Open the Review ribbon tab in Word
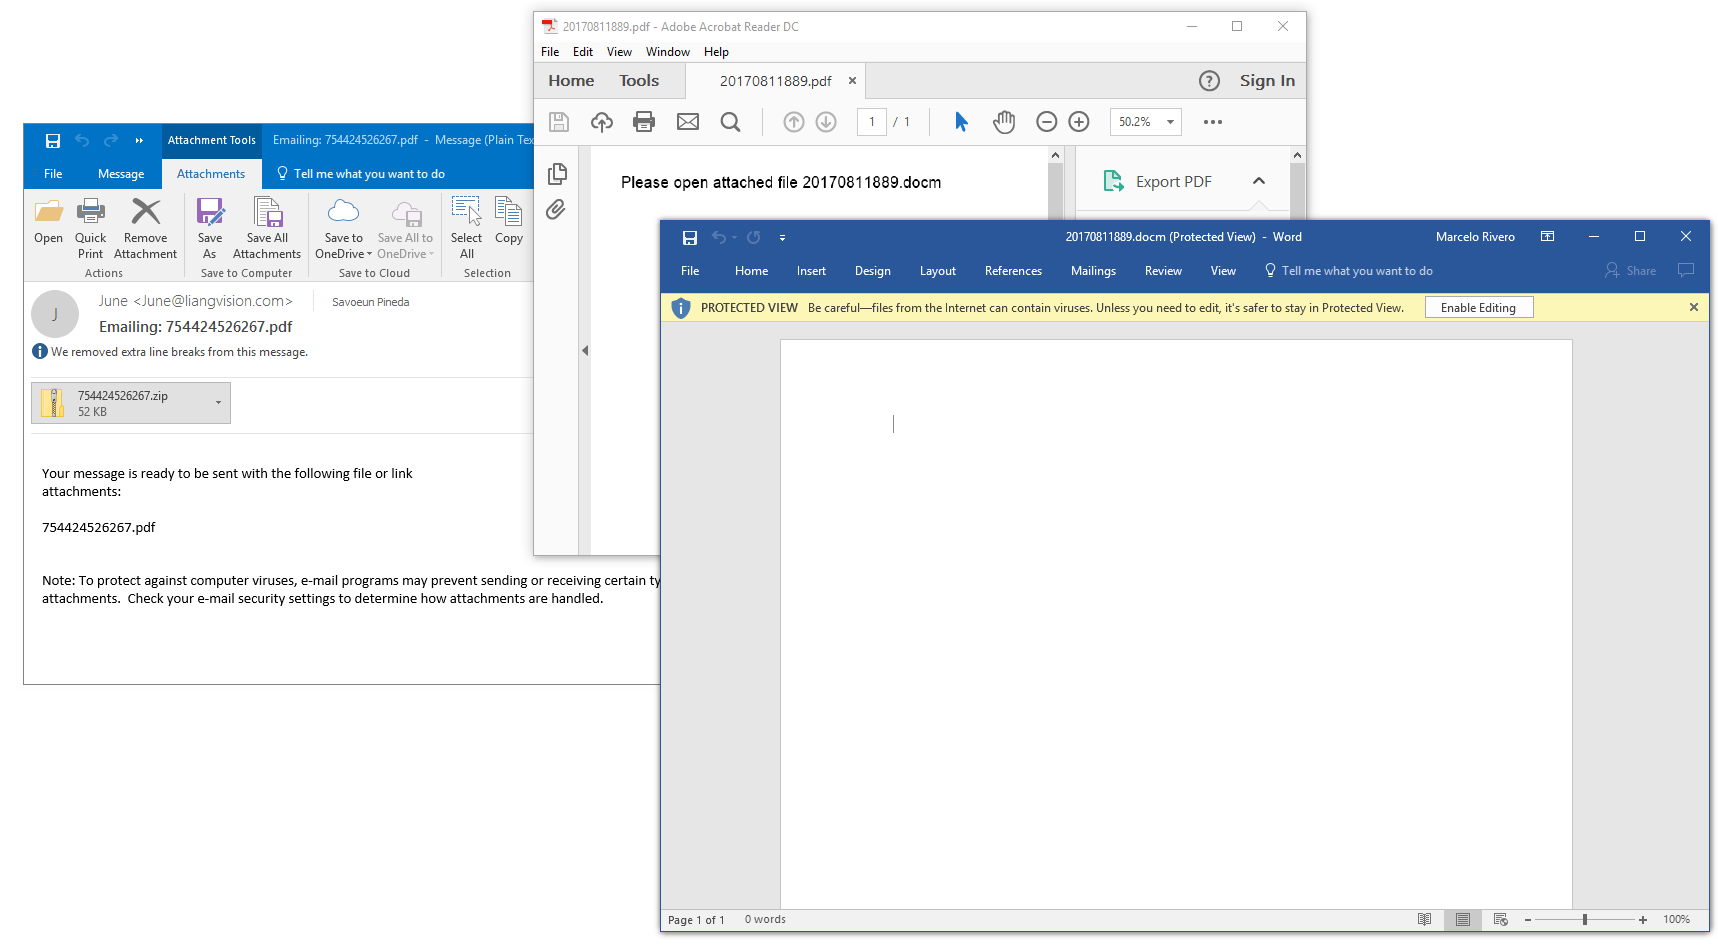The width and height of the screenshot is (1718, 947). pos(1162,270)
